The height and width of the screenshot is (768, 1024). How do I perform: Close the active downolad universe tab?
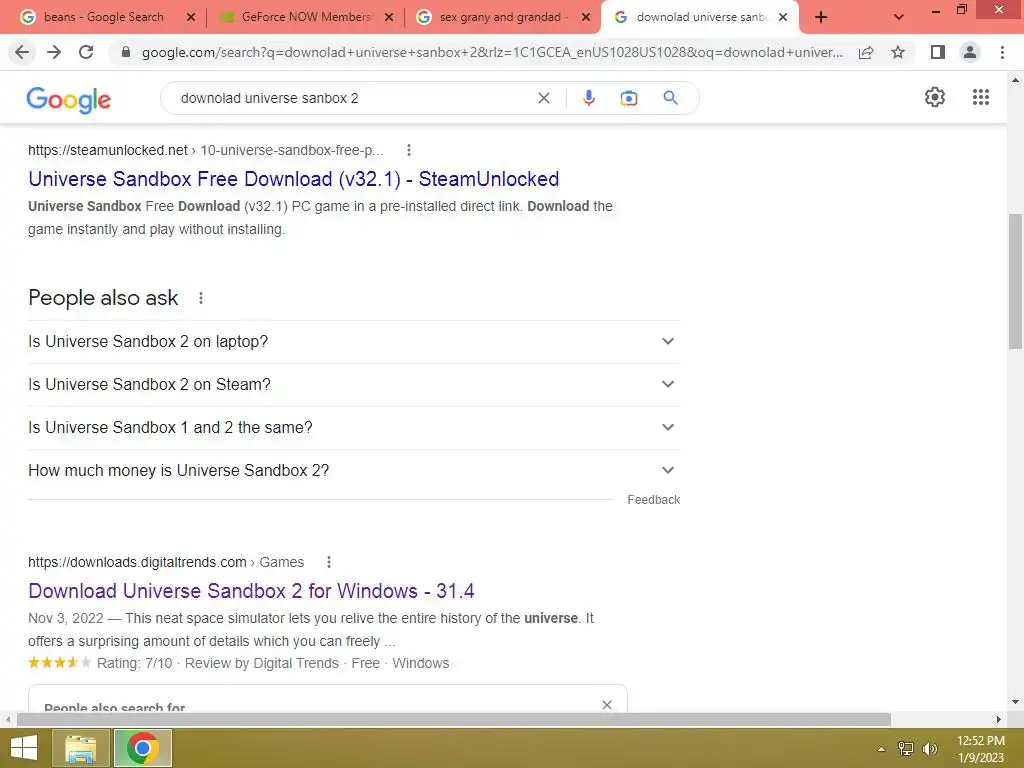pyautogui.click(x=783, y=18)
